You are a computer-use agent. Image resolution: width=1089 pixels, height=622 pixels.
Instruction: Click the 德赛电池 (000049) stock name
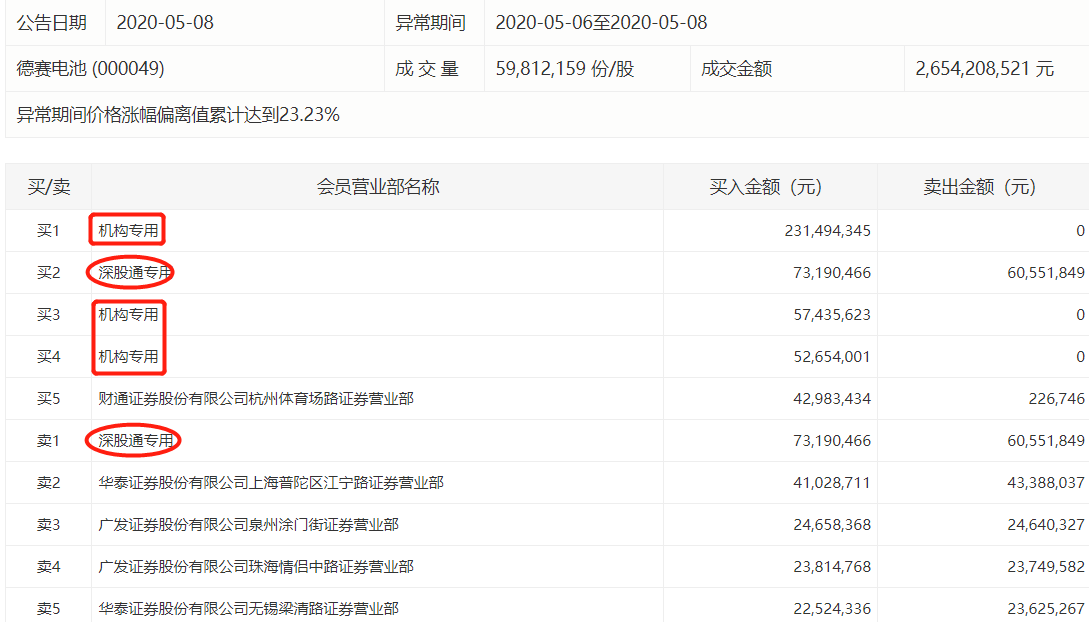90,69
